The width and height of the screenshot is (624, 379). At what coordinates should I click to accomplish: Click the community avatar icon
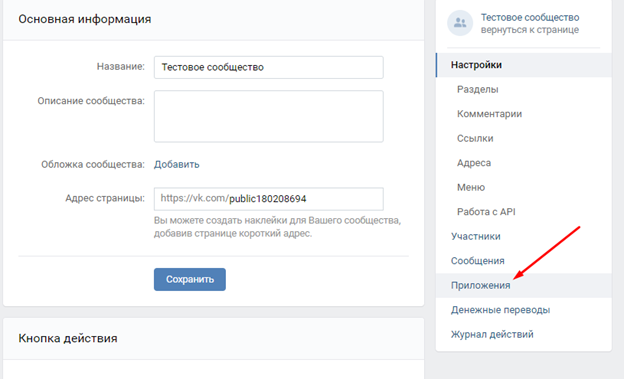pos(460,23)
